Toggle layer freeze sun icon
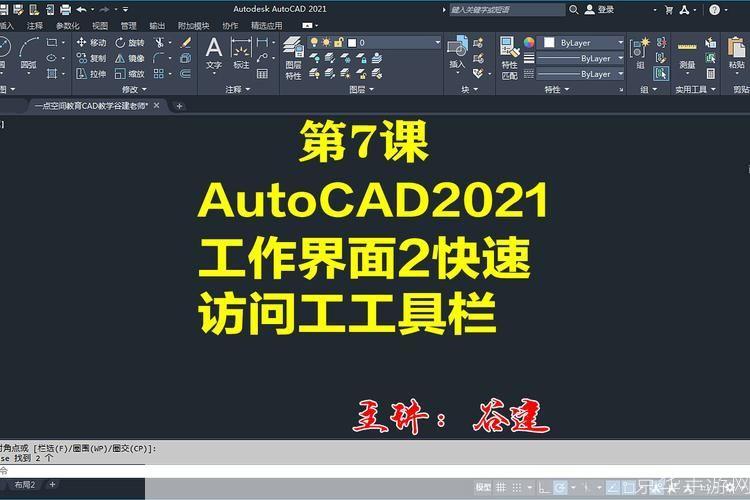Screen dimensions: 750x500 pos(326,43)
